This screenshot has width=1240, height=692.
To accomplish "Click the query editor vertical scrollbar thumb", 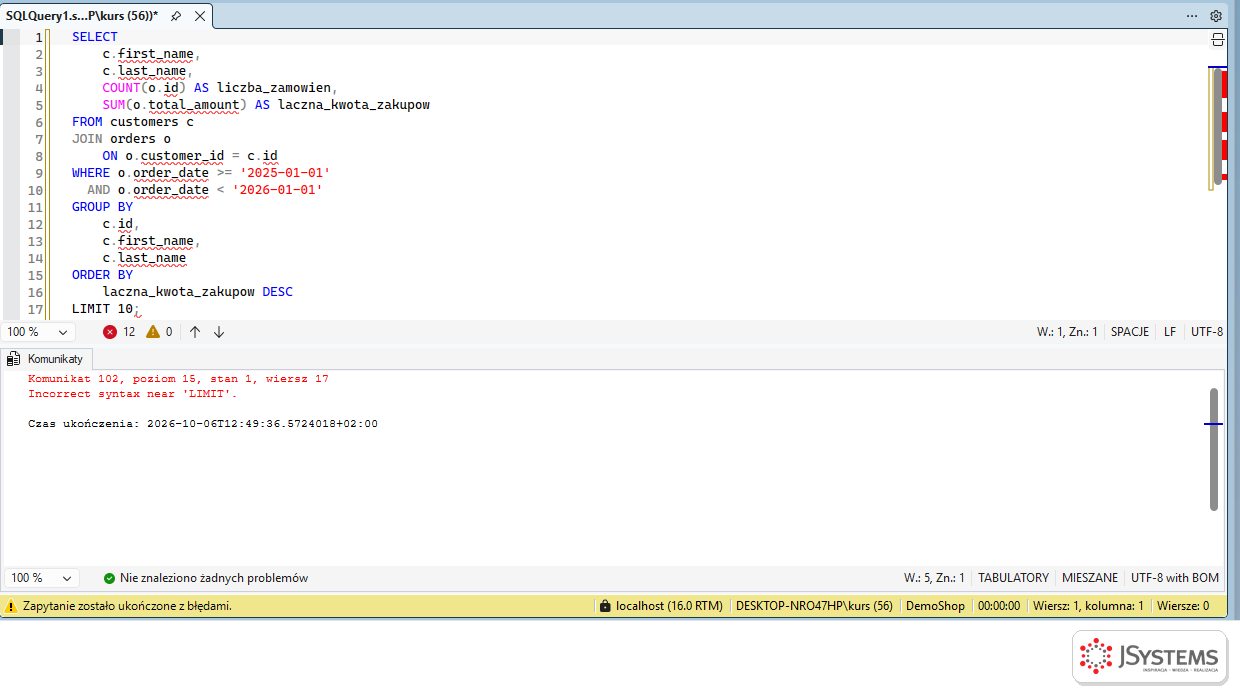I will (1218, 128).
